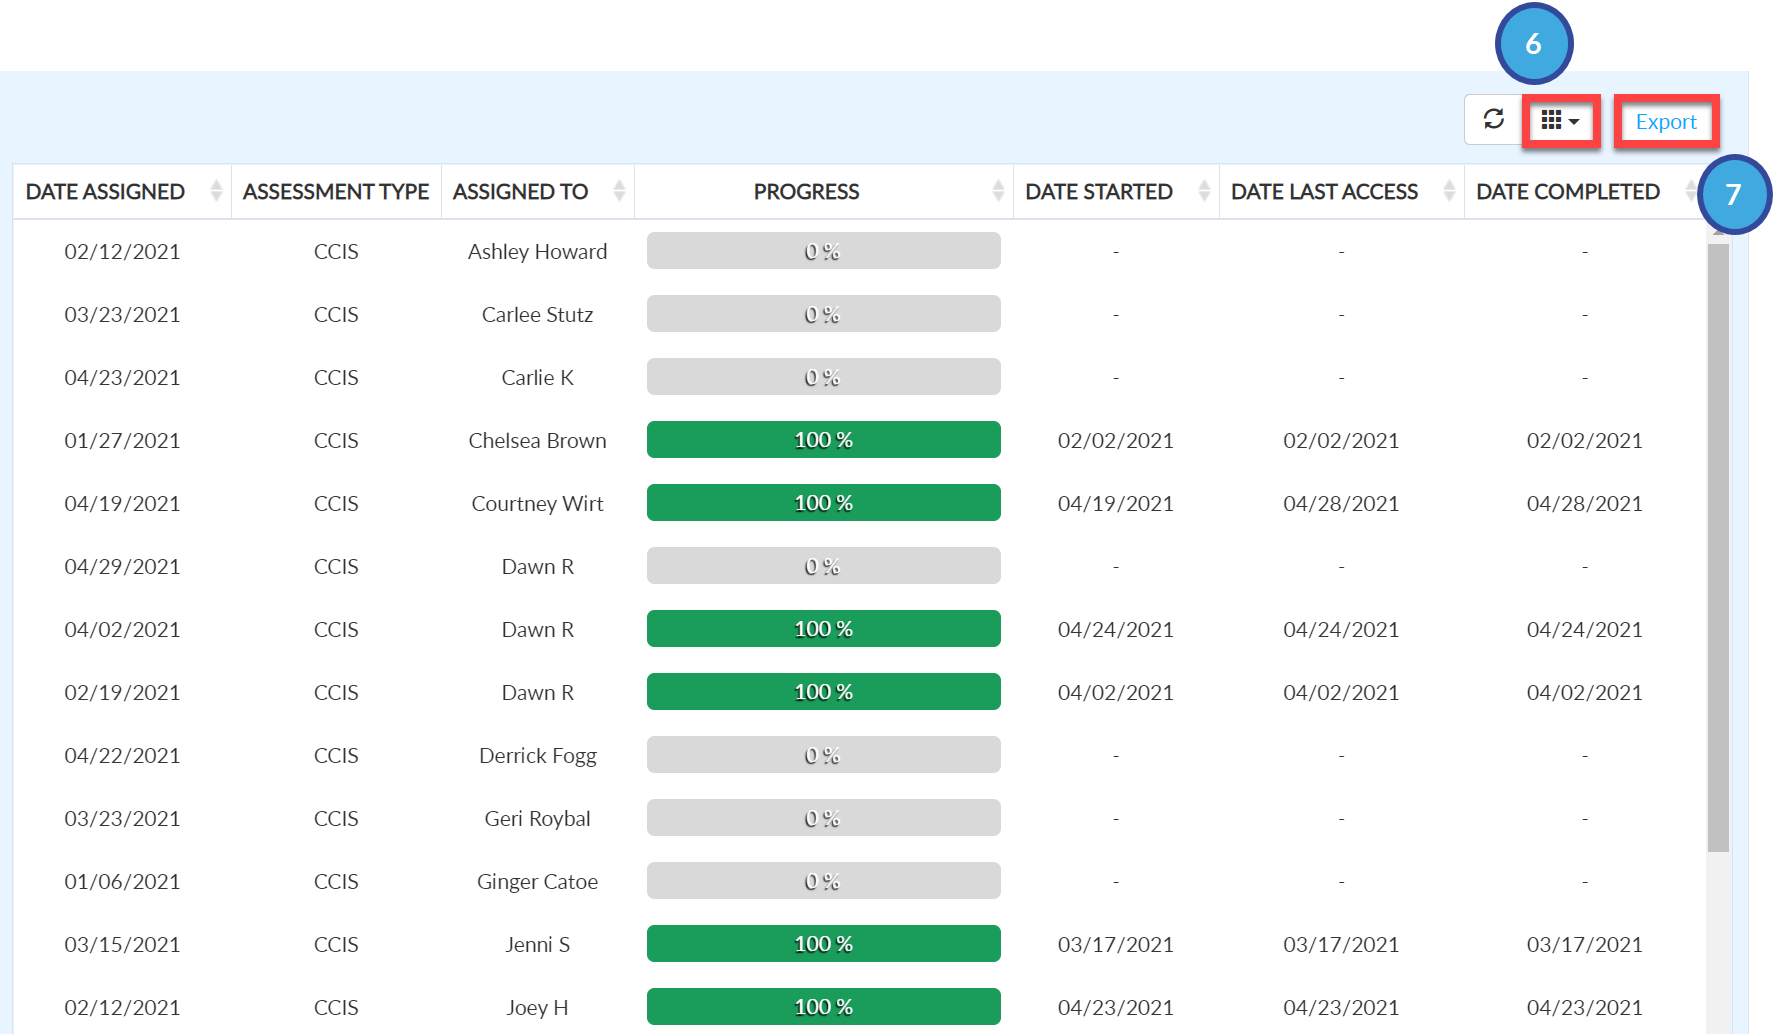Click the Date Completed column header
Screen dimensions: 1792x1034
(1568, 191)
